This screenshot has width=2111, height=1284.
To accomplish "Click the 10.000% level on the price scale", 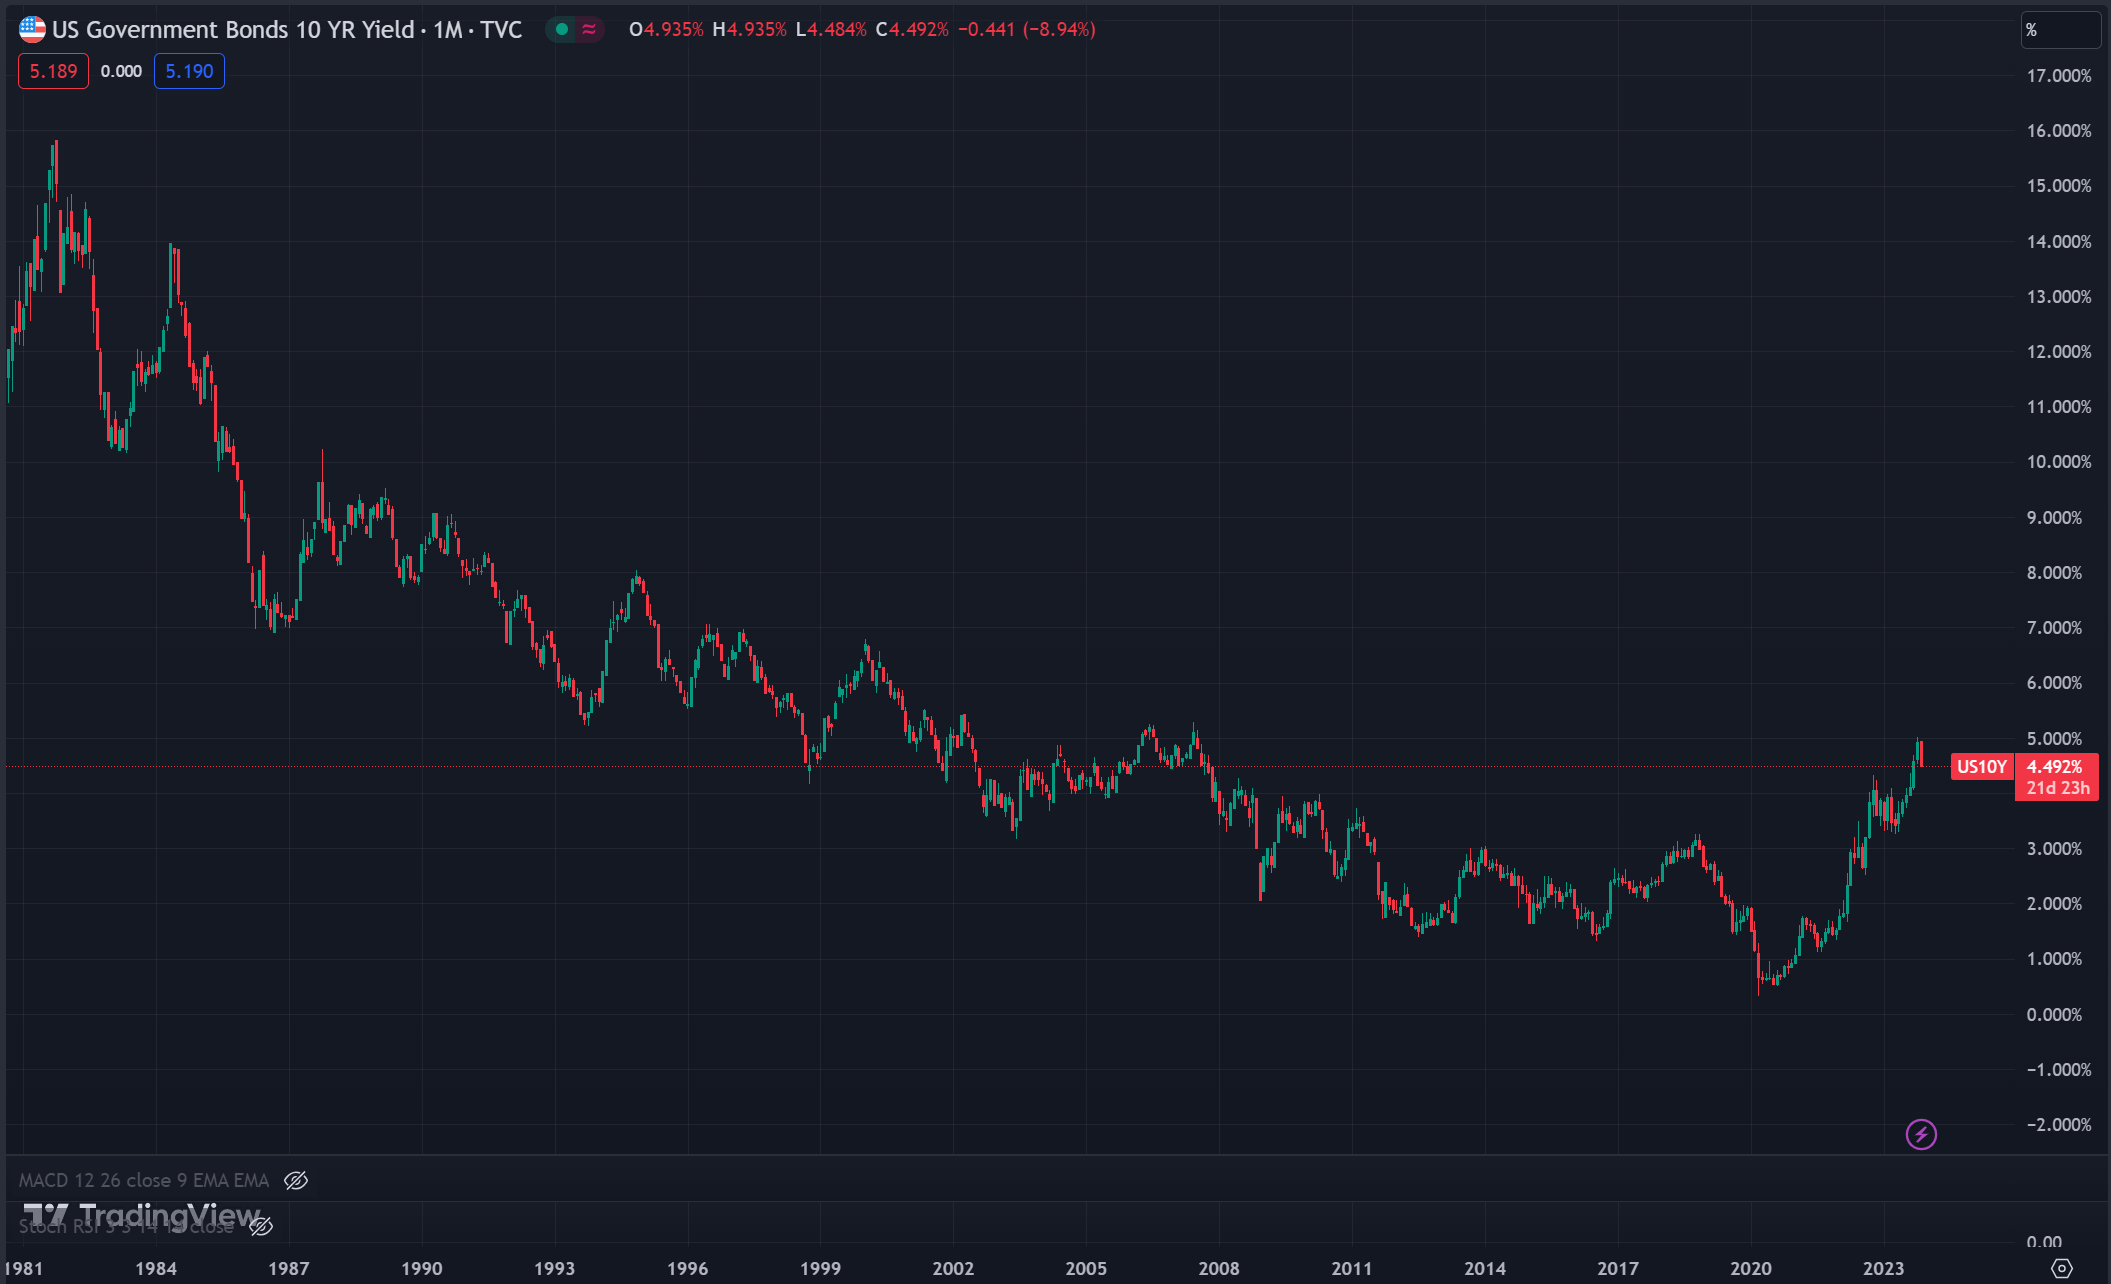I will (2058, 462).
